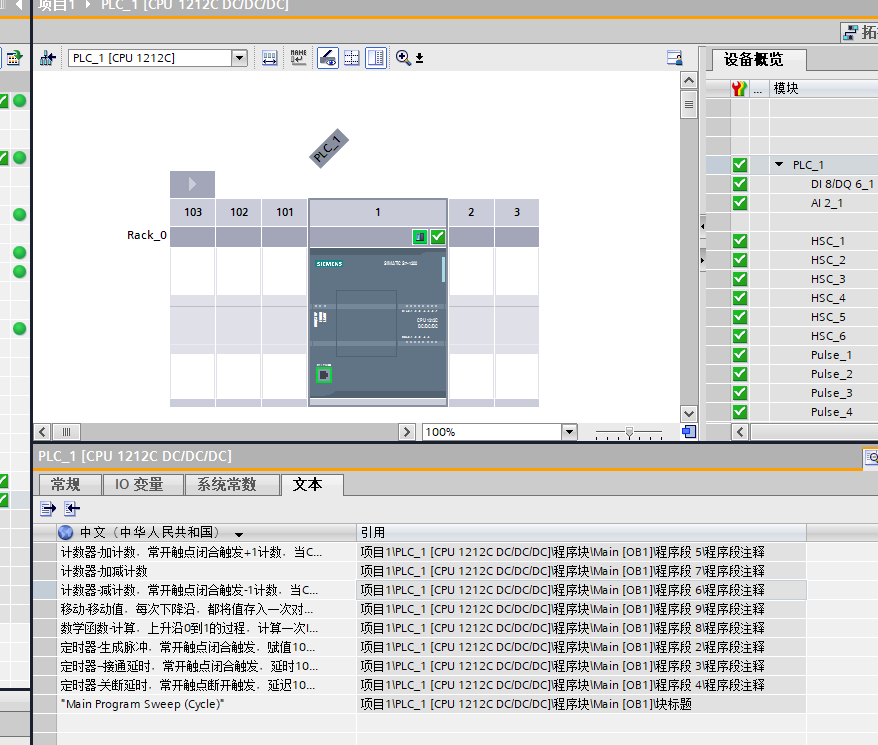This screenshot has width=878, height=745.
Task: Click the import texts icon
Action: pos(72,509)
